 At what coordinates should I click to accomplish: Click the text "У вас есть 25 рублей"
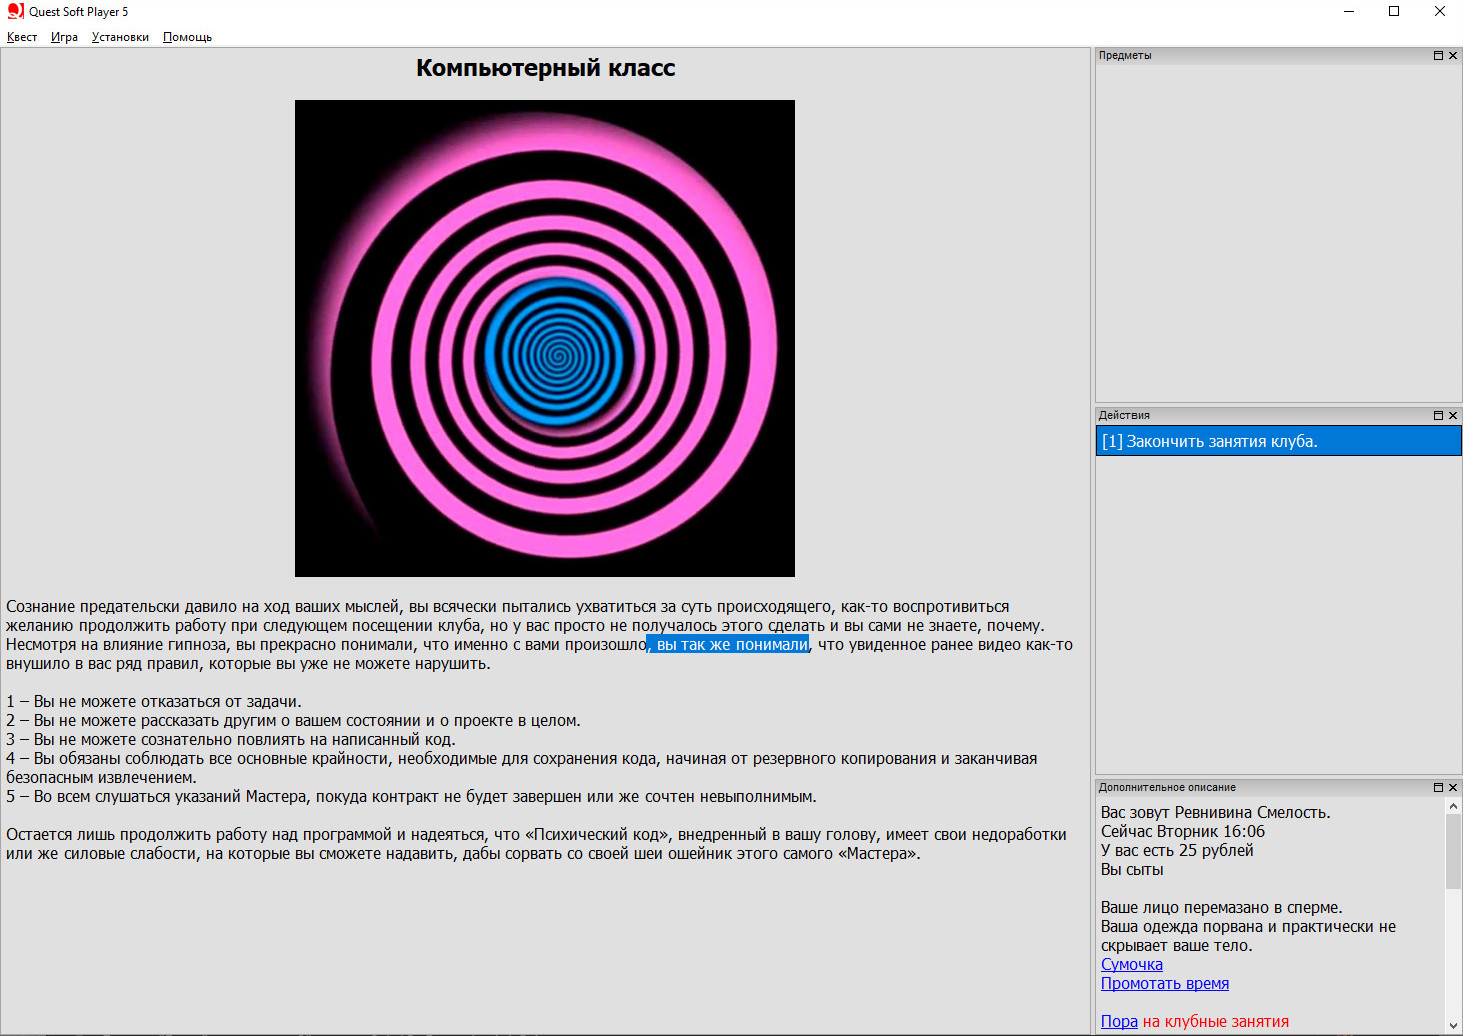[1177, 850]
